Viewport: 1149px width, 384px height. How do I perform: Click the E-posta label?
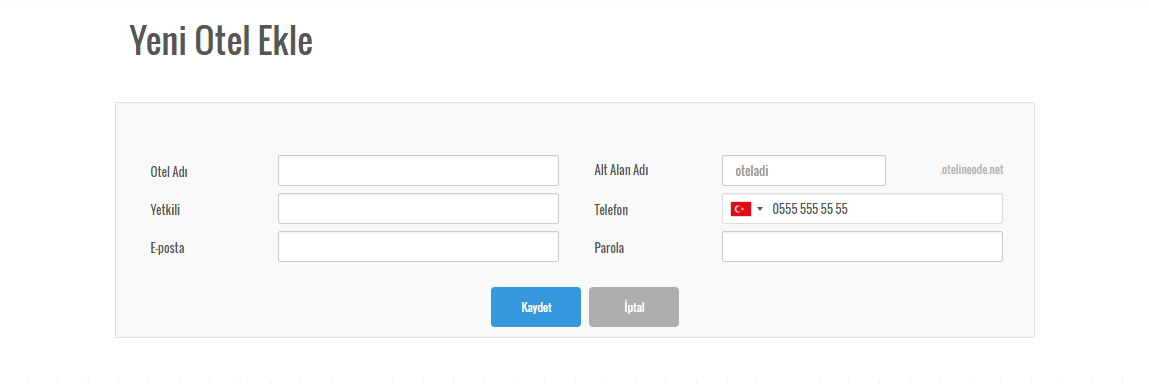[167, 248]
